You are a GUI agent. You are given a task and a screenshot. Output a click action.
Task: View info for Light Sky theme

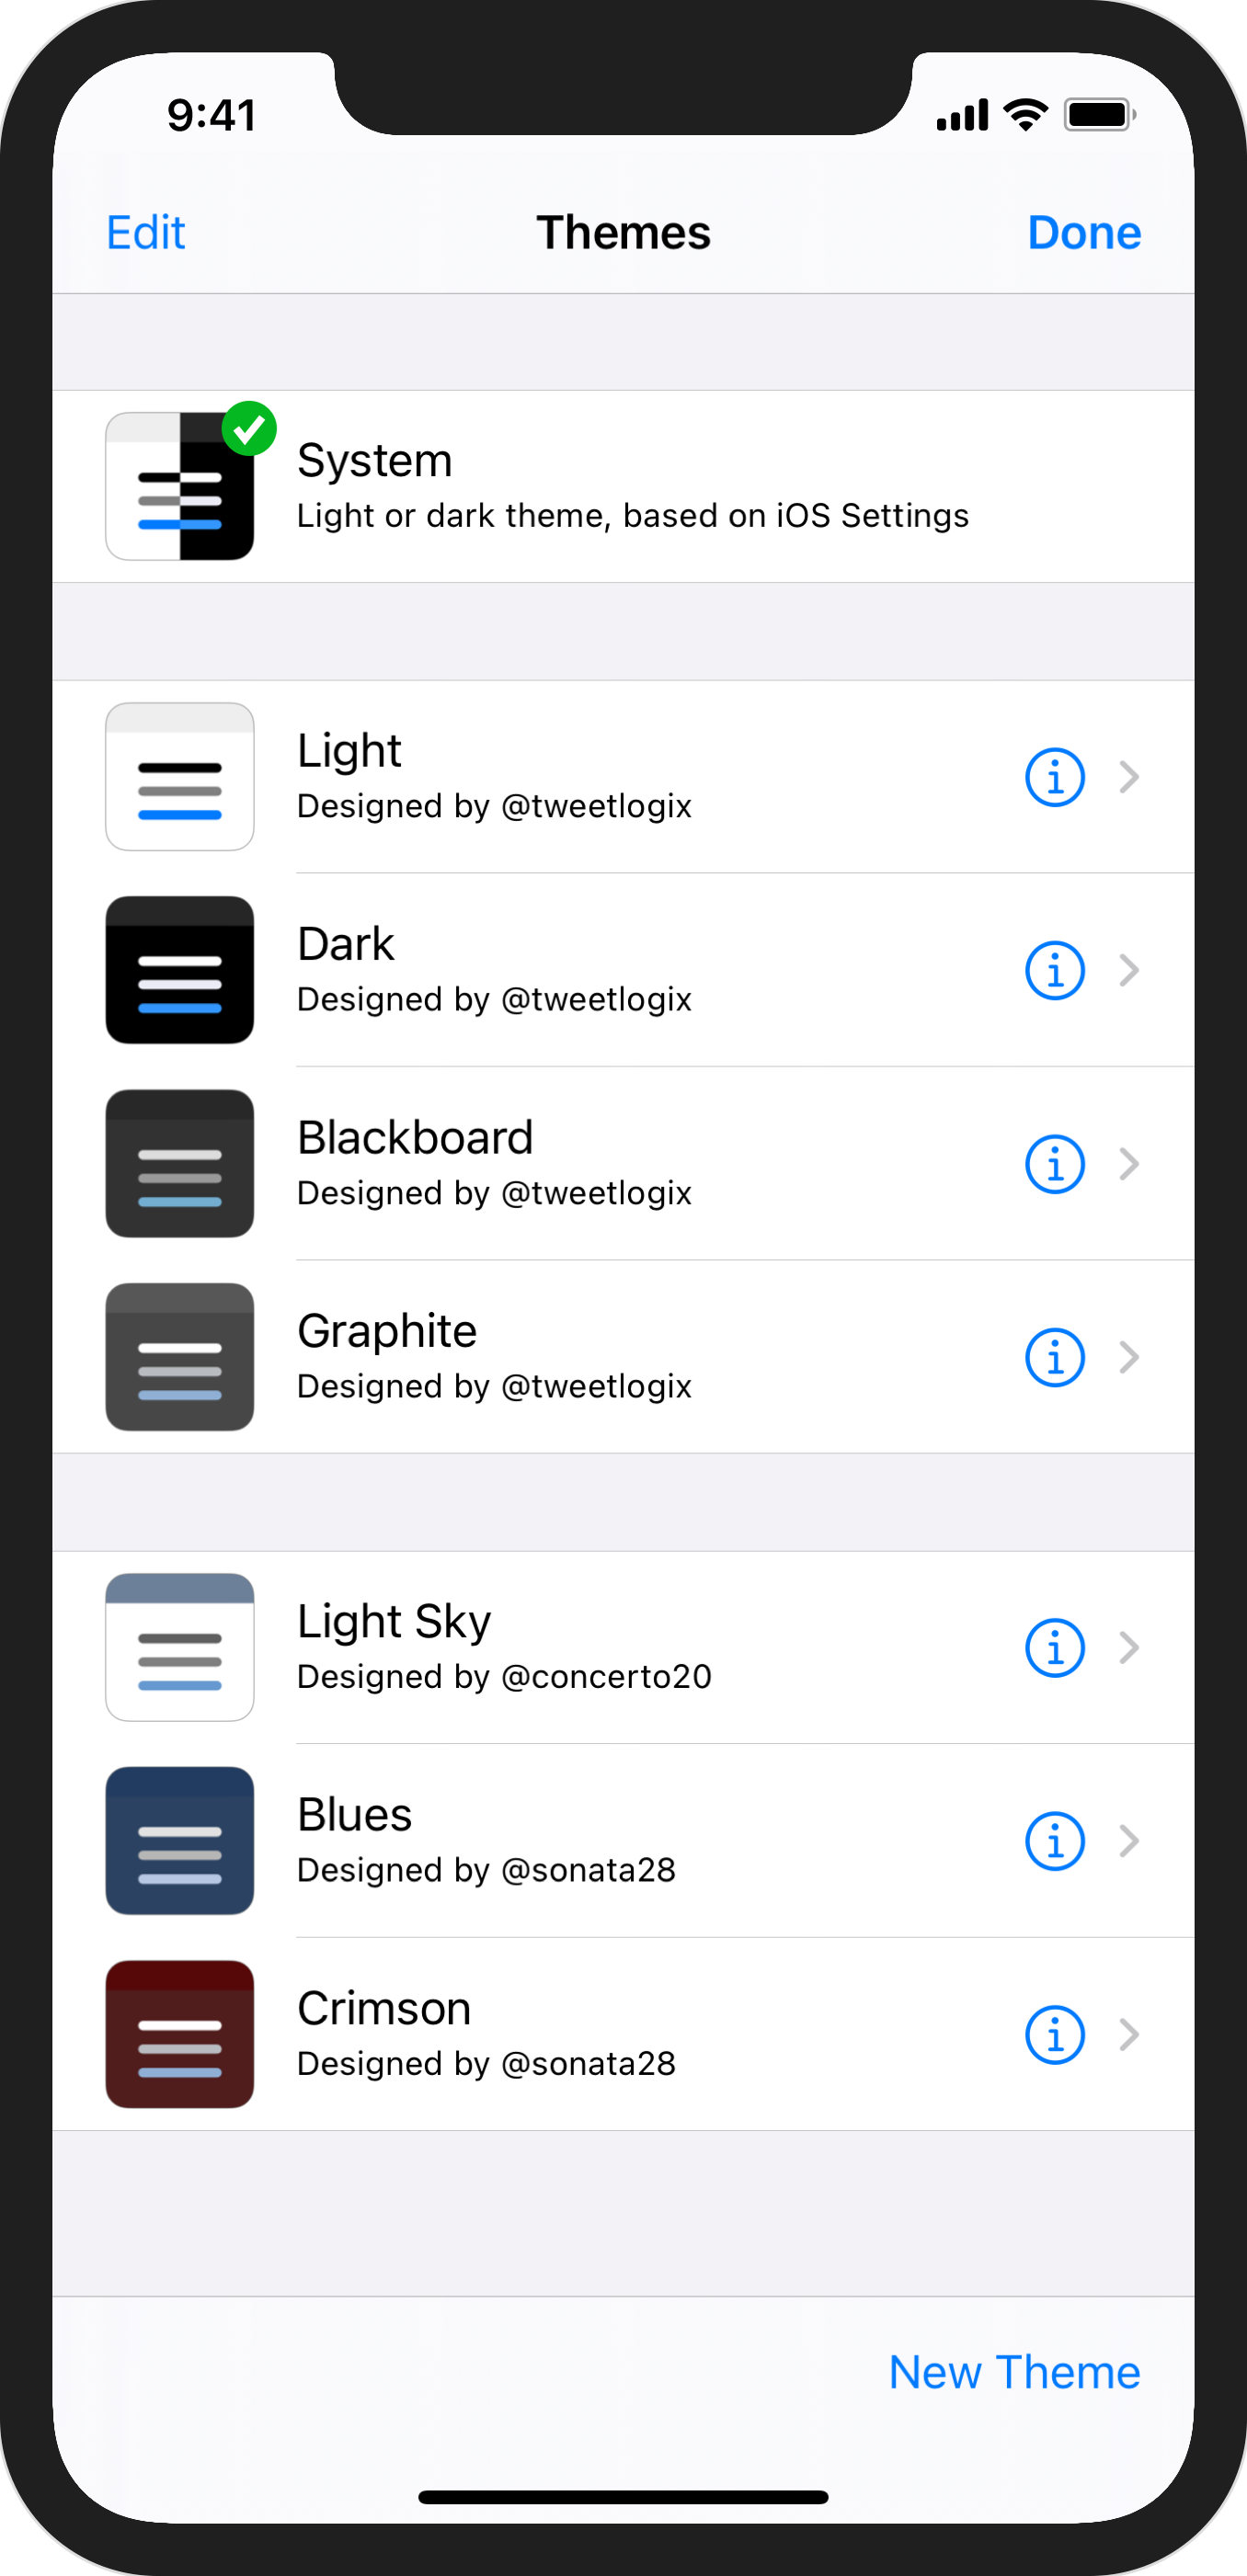[x=1054, y=1647]
